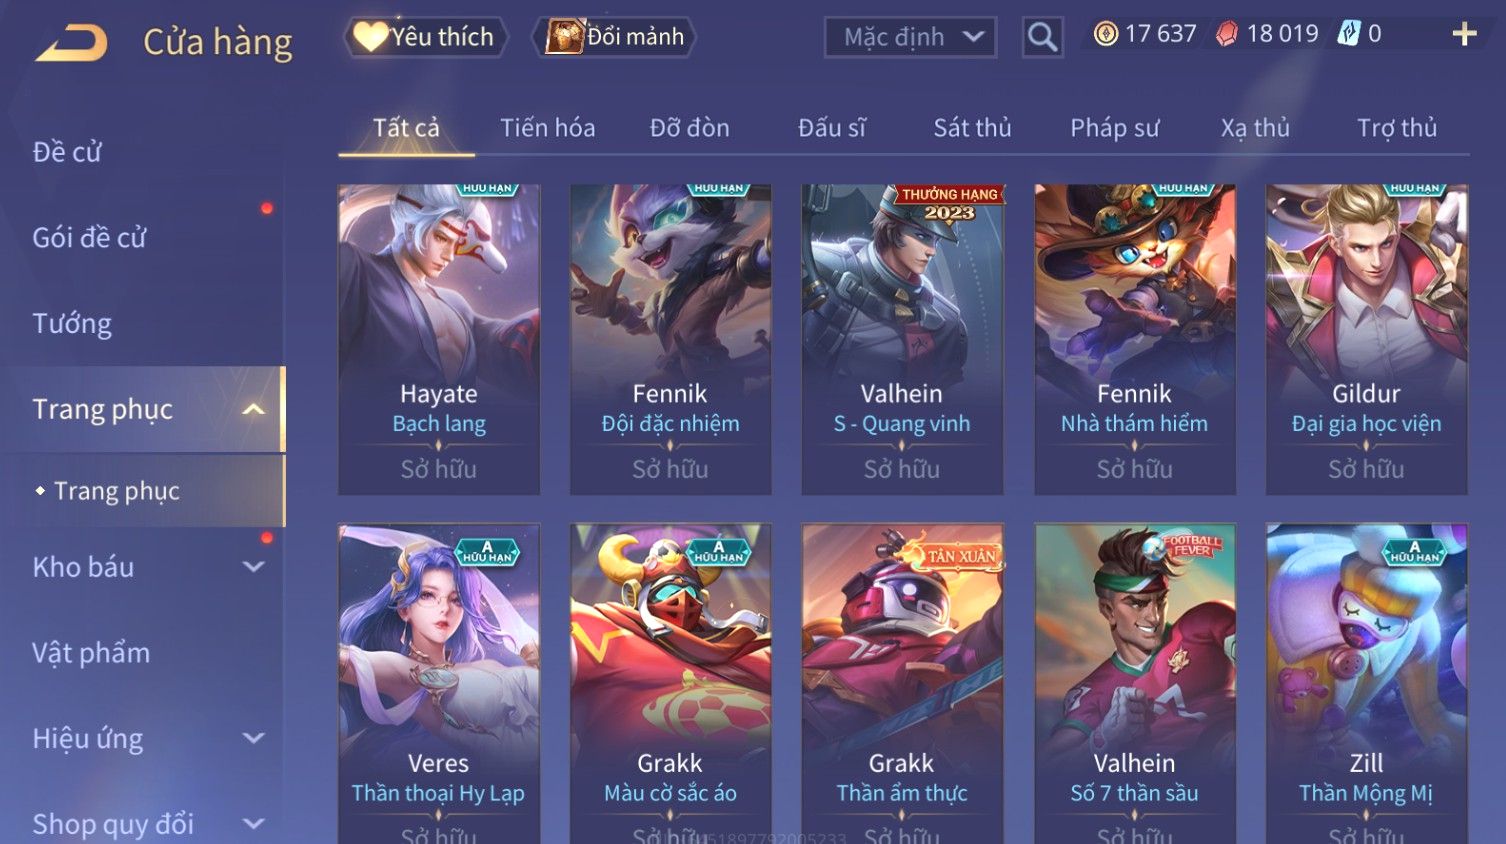The width and height of the screenshot is (1506, 844).
Task: Open Đổi mảnh fragment exchange
Action: 614,37
